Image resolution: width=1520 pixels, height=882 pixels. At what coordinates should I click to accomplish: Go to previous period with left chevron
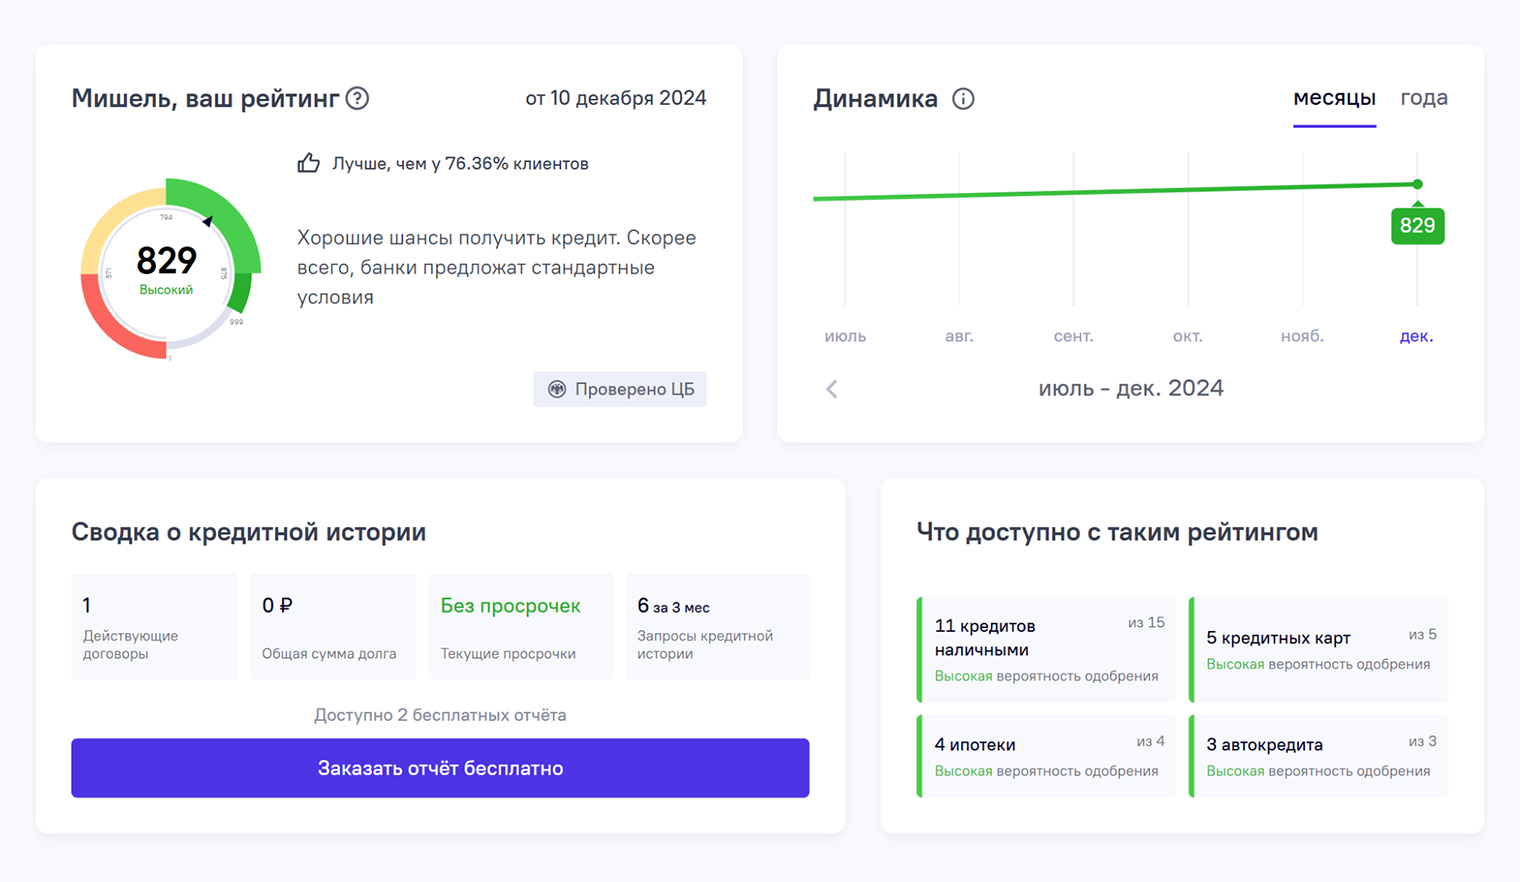tap(832, 389)
